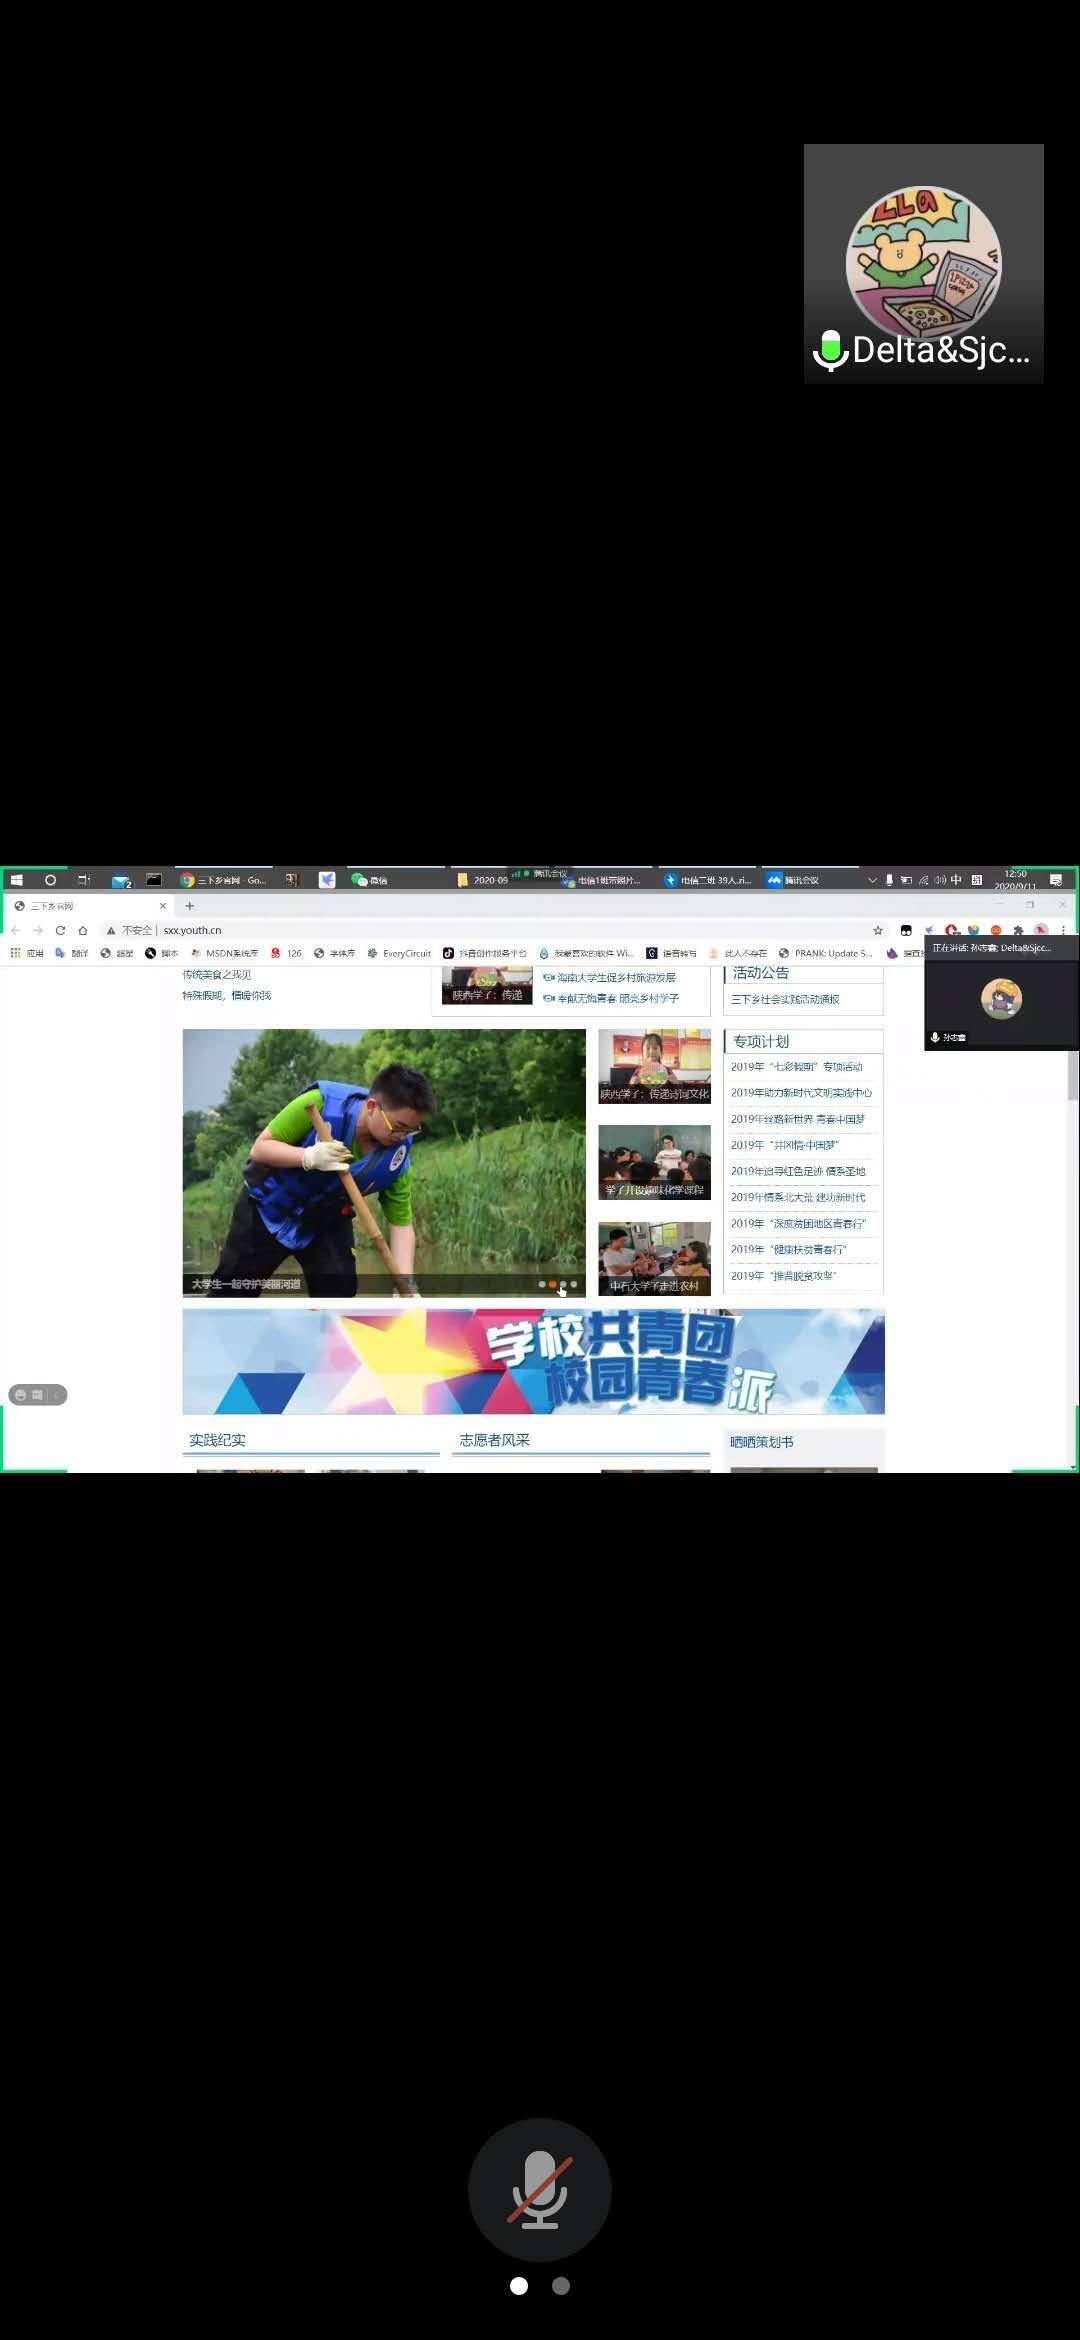Click the Tencent Meeting taskbar item
Viewport: 1080px width, 2340px height.
[x=794, y=880]
